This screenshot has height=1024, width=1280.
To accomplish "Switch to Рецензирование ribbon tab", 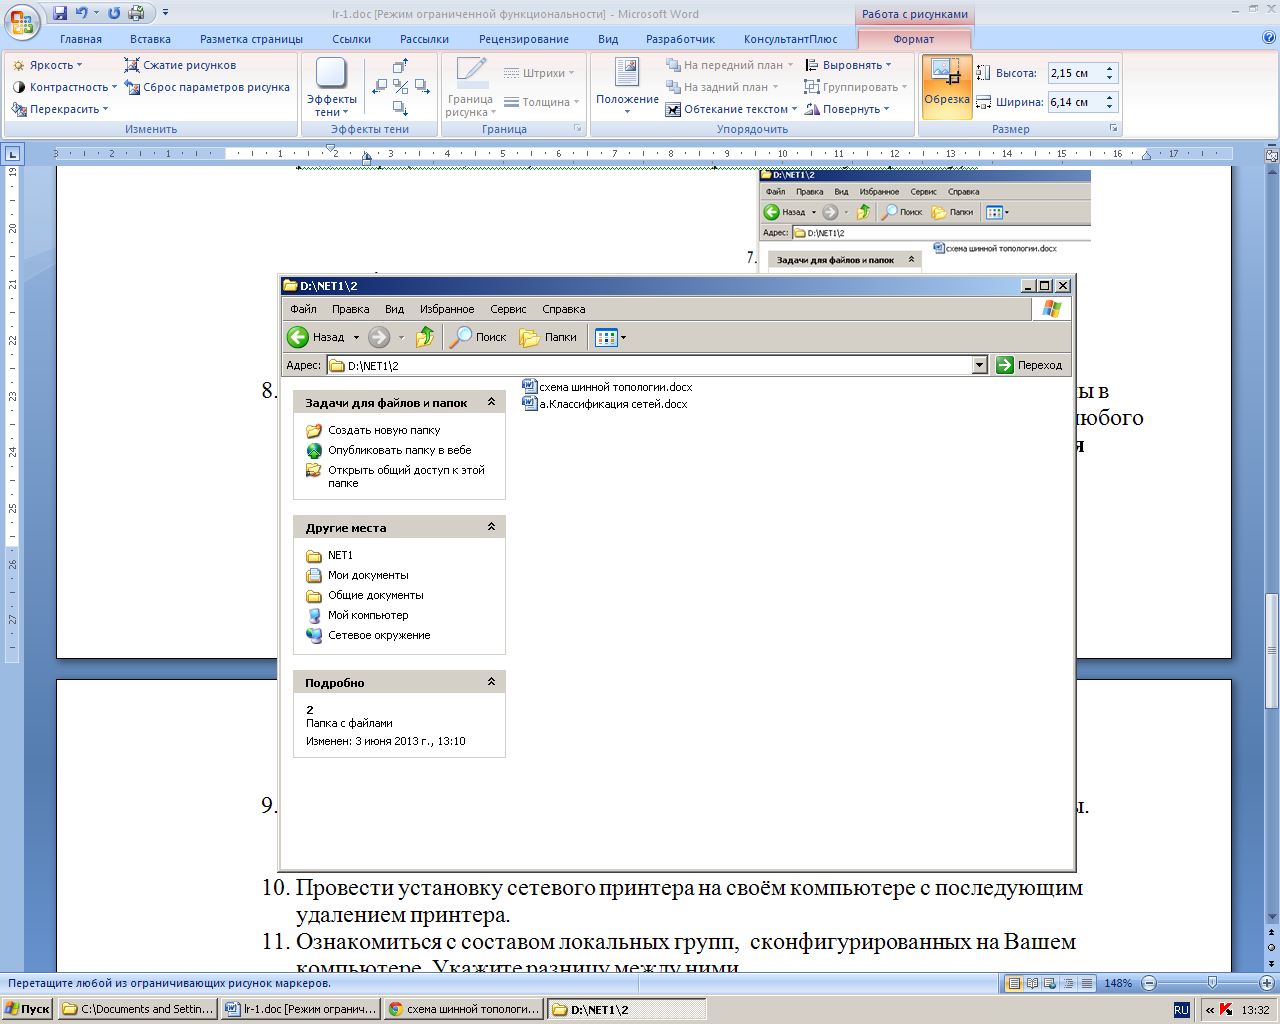I will pyautogui.click(x=524, y=39).
